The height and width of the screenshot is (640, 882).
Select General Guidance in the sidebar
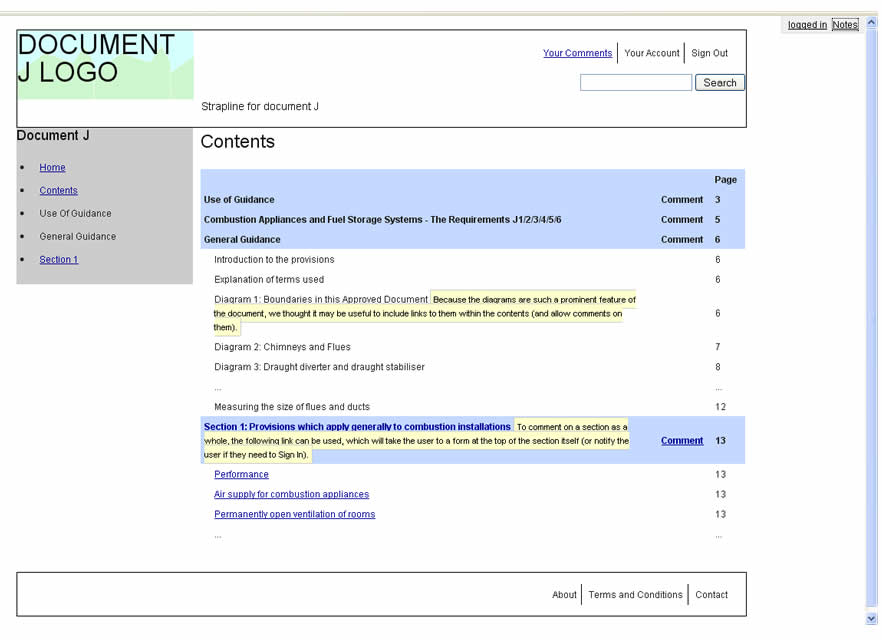click(x=78, y=237)
